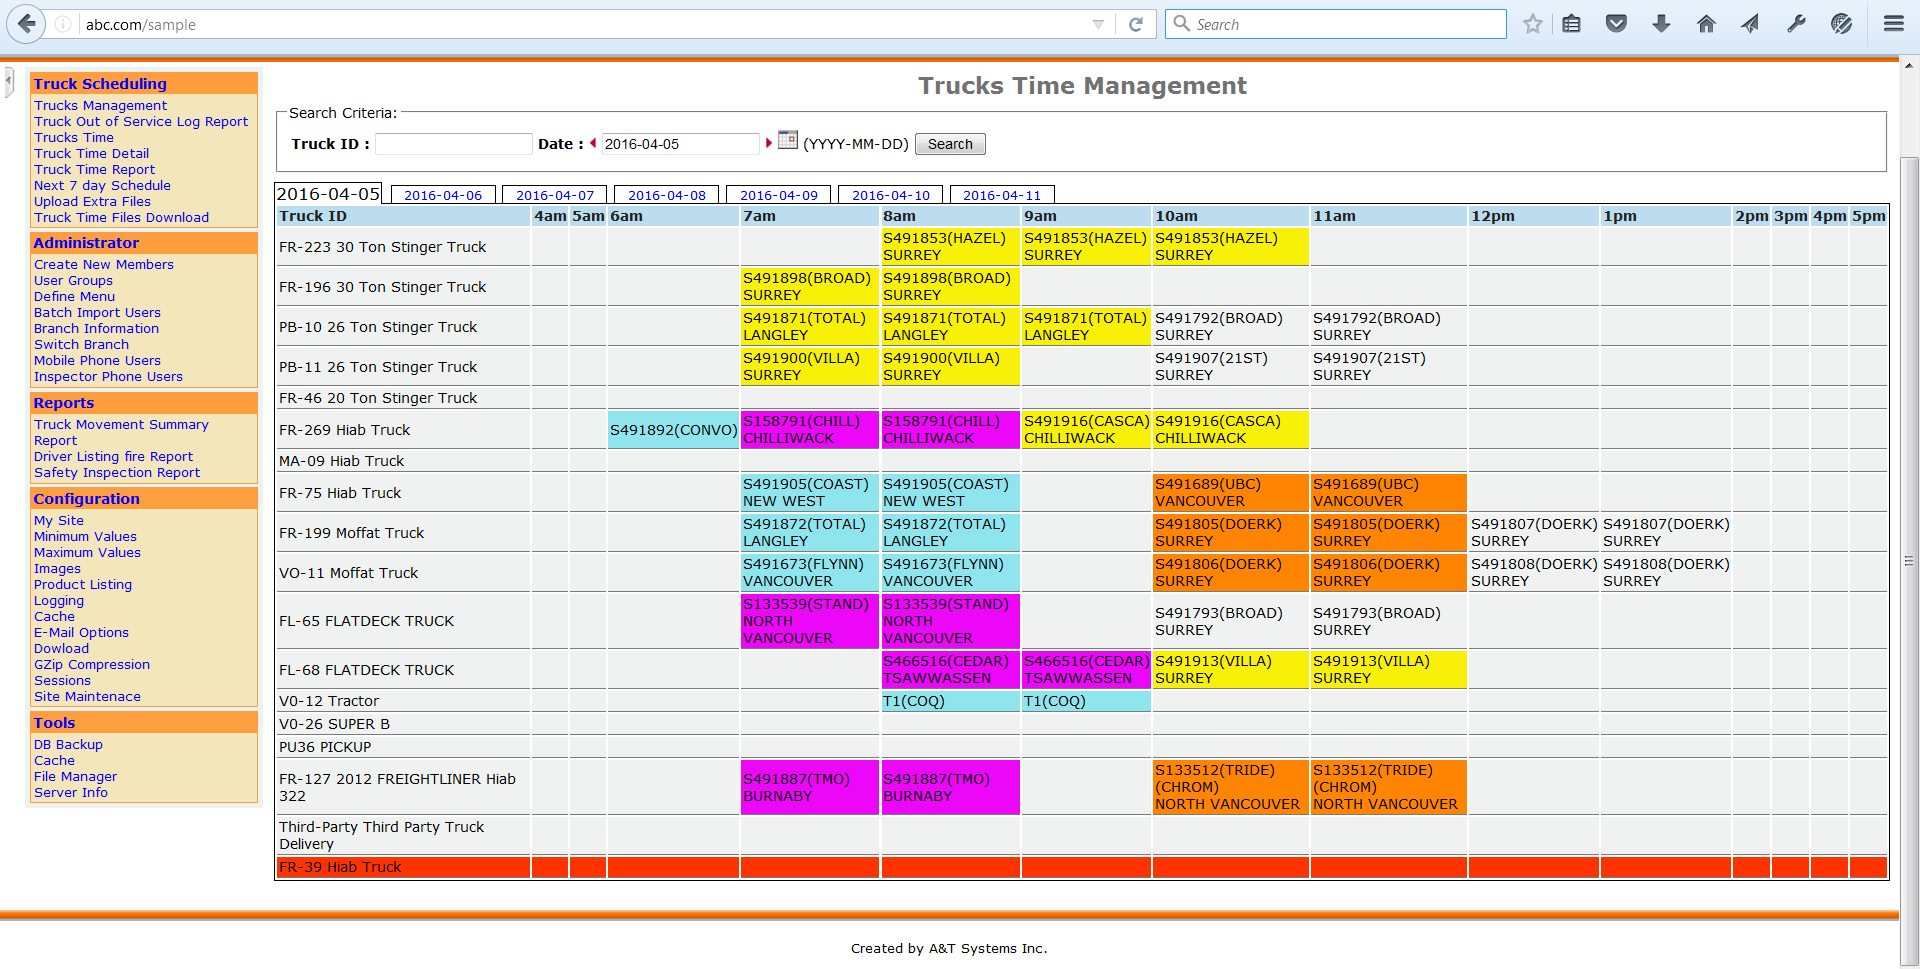
Task: Save the page to Pocket with the pocket icon
Action: (x=1617, y=23)
